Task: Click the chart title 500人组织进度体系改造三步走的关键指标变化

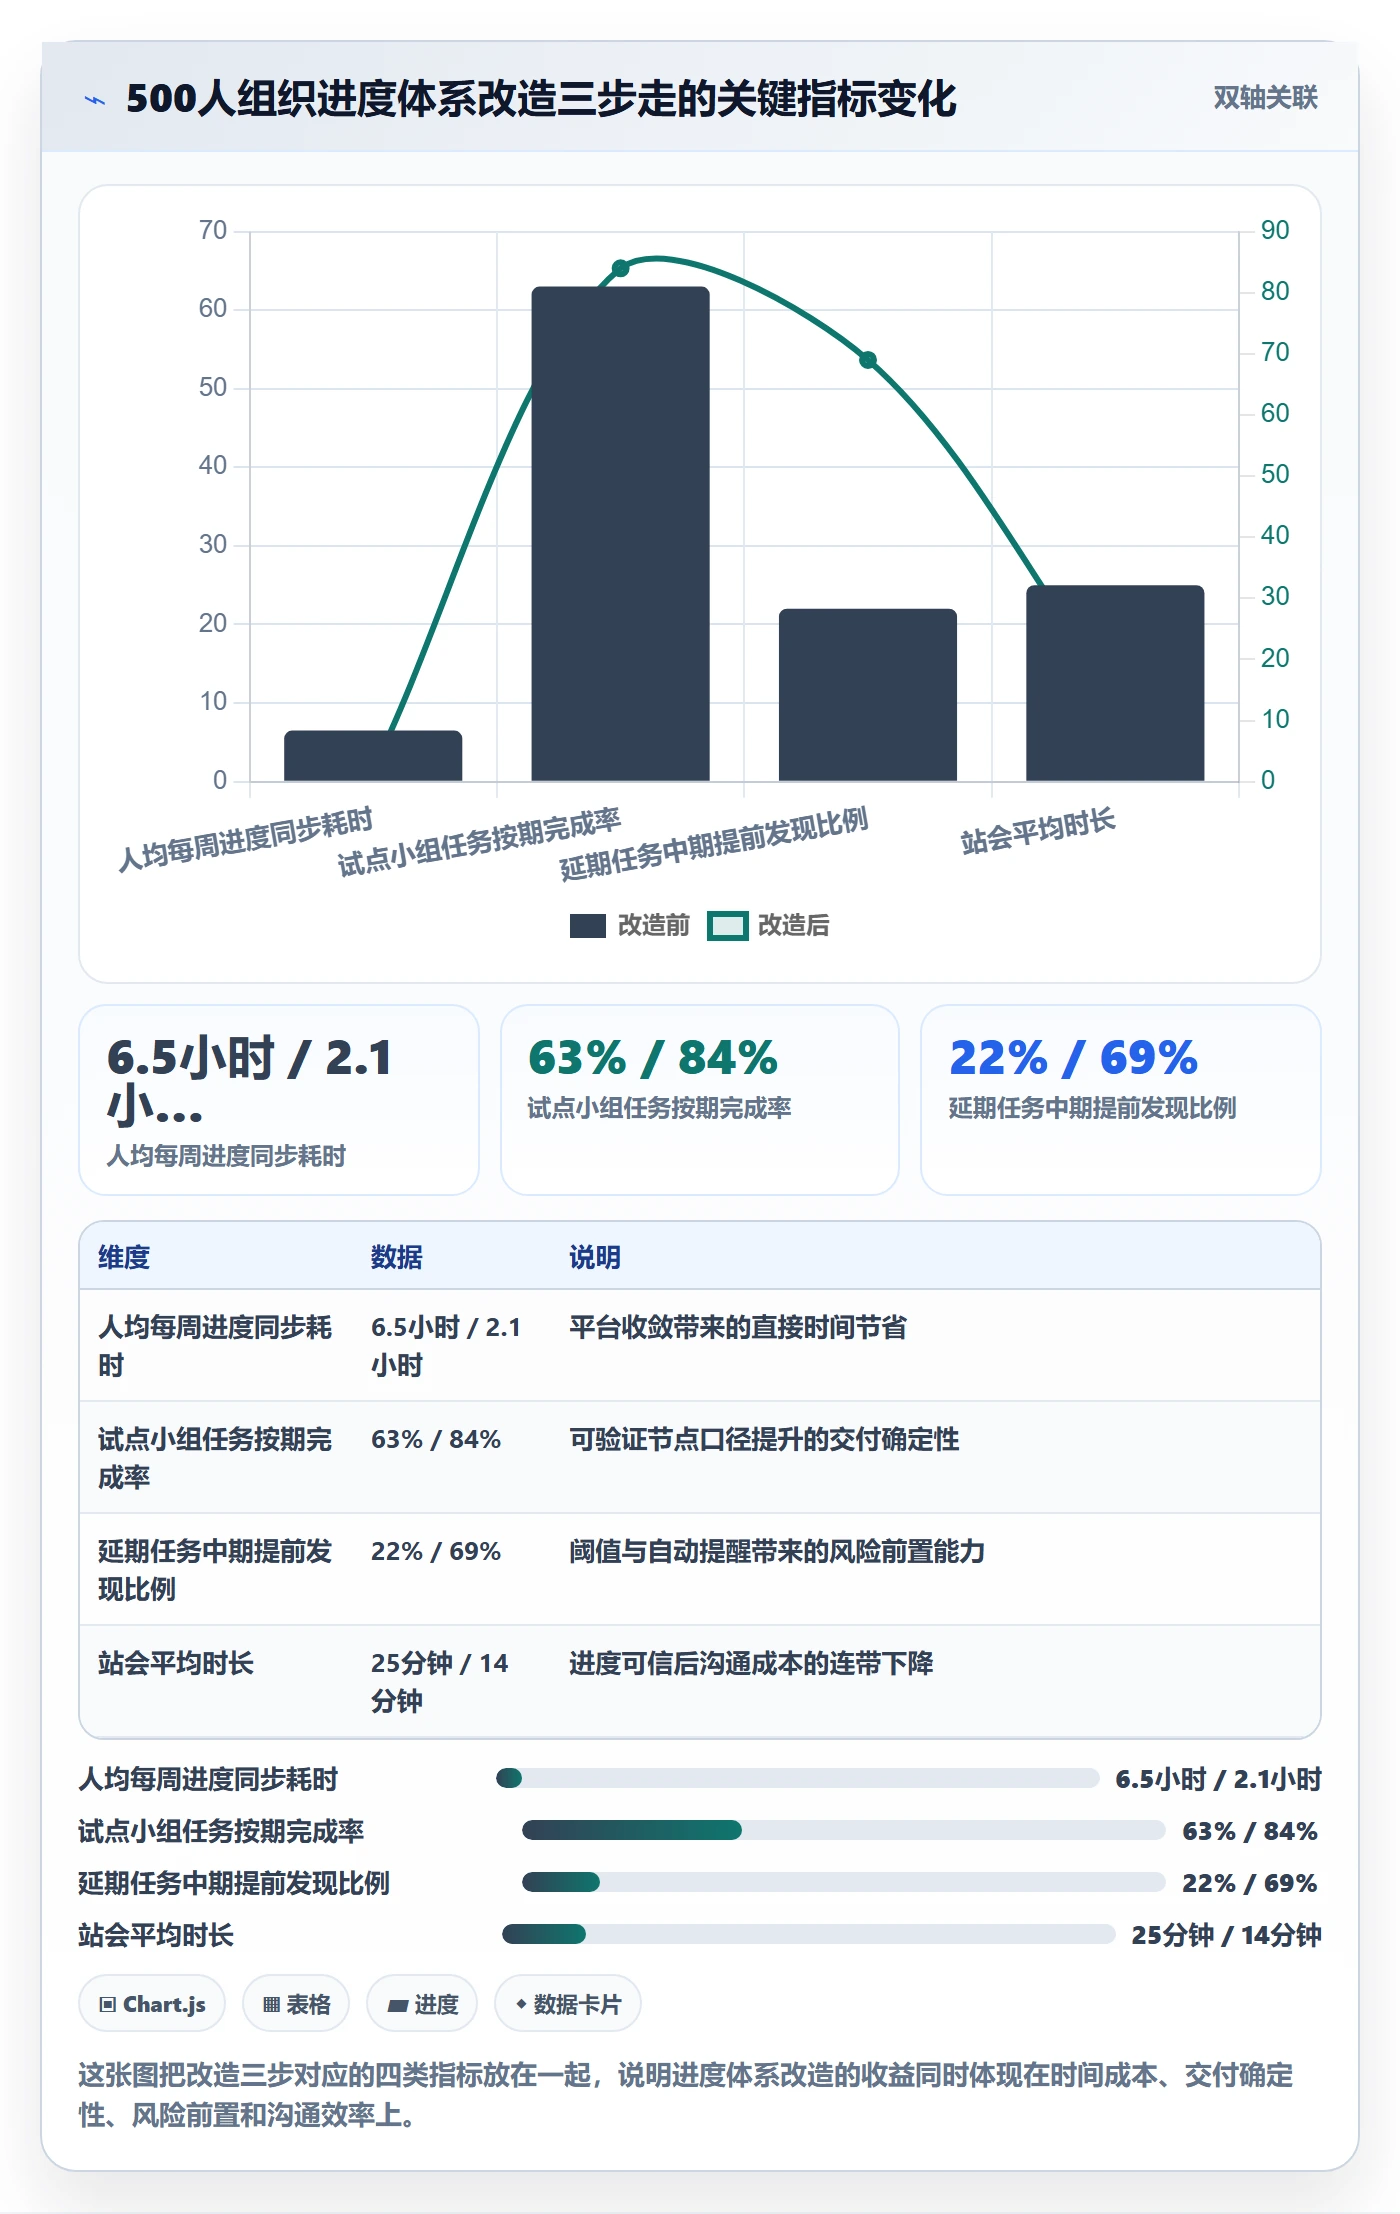Action: (541, 99)
